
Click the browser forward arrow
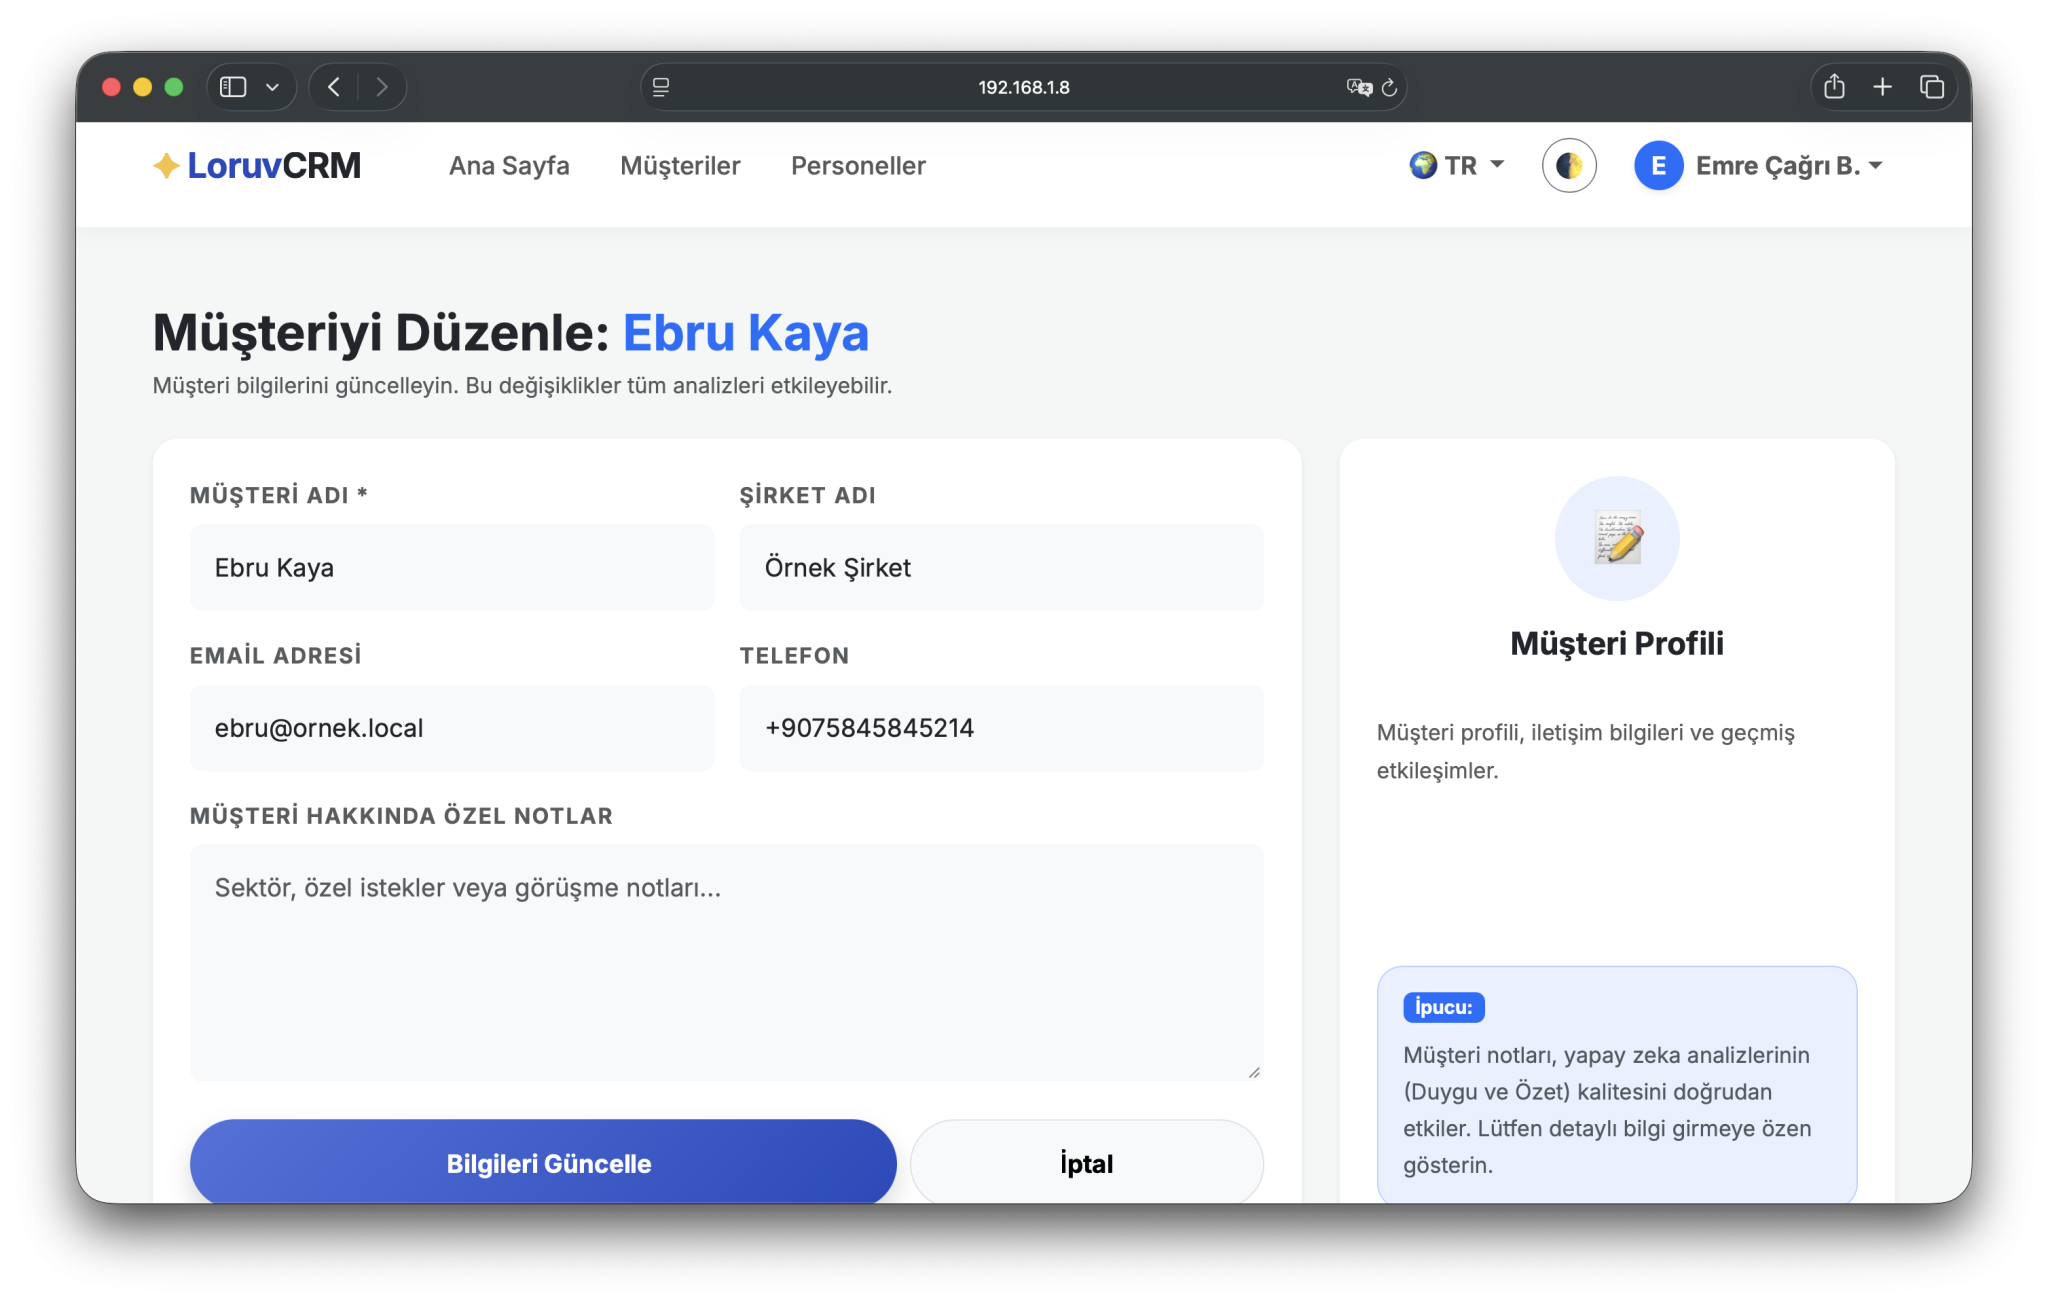click(x=382, y=87)
